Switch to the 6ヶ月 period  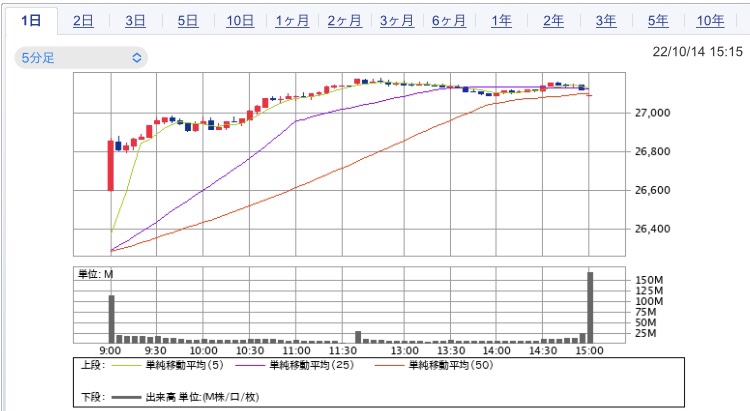pyautogui.click(x=449, y=21)
